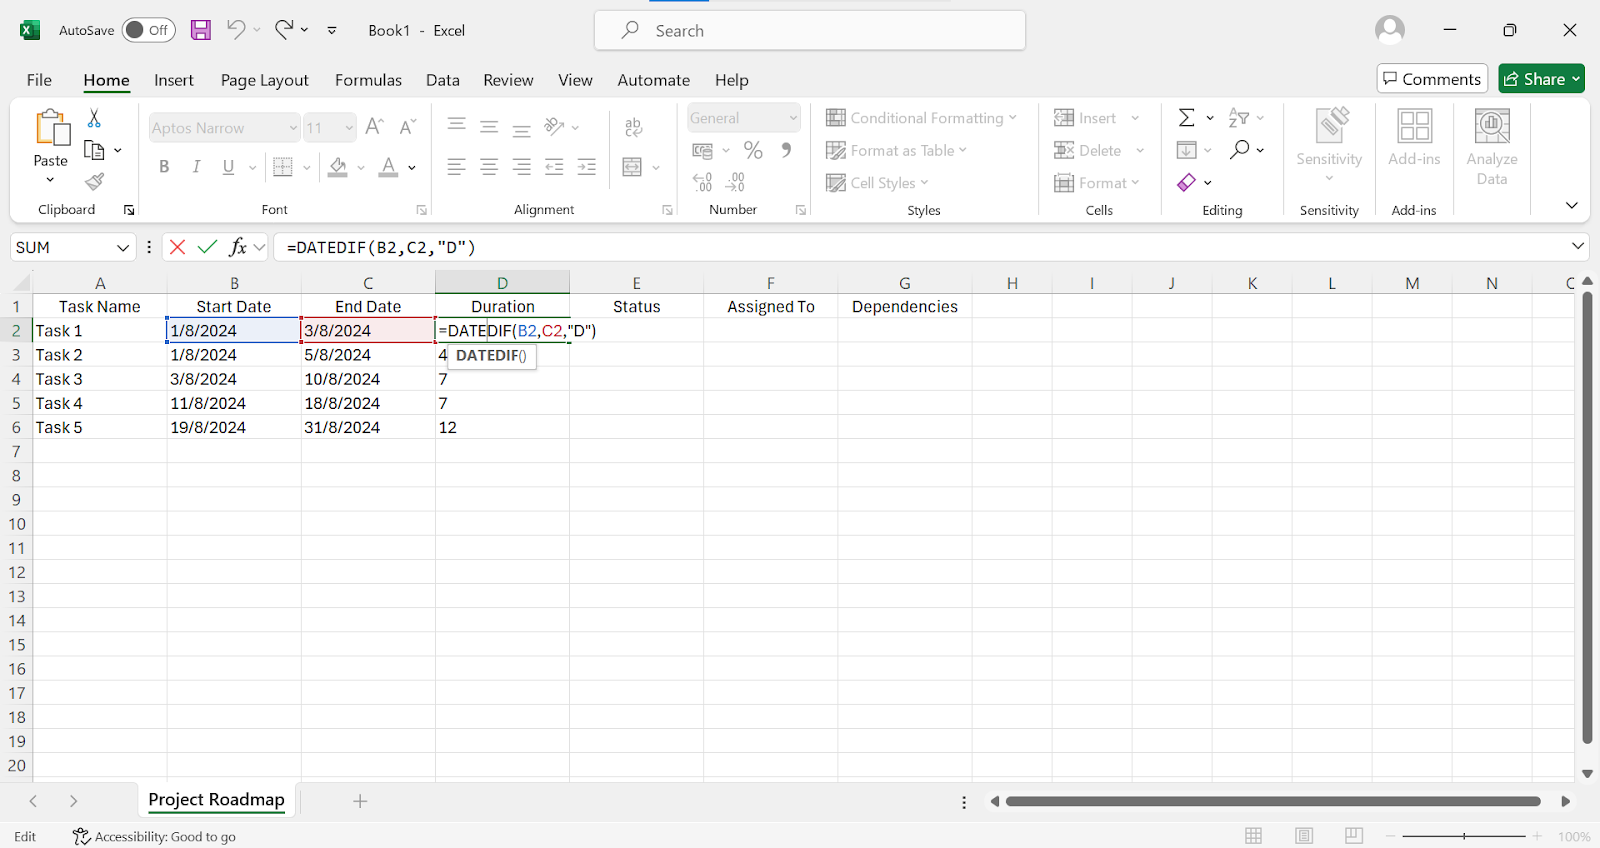
Task: Apply Comma Style format
Action: point(787,150)
